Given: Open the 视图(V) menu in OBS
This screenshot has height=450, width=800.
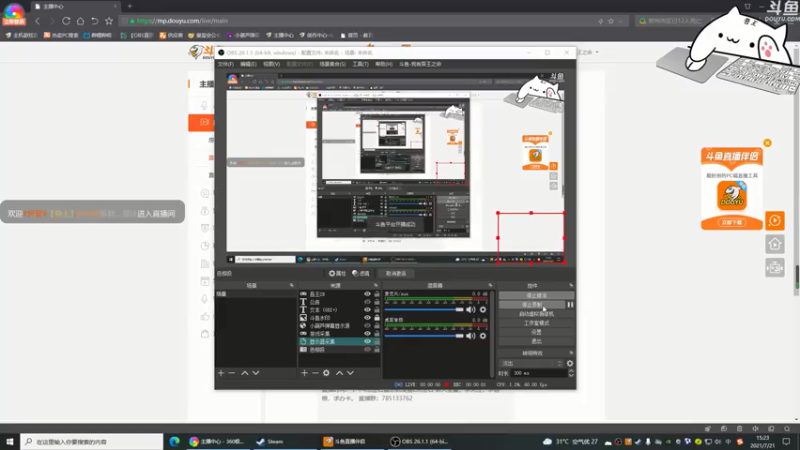Looking at the screenshot, I should (x=271, y=64).
